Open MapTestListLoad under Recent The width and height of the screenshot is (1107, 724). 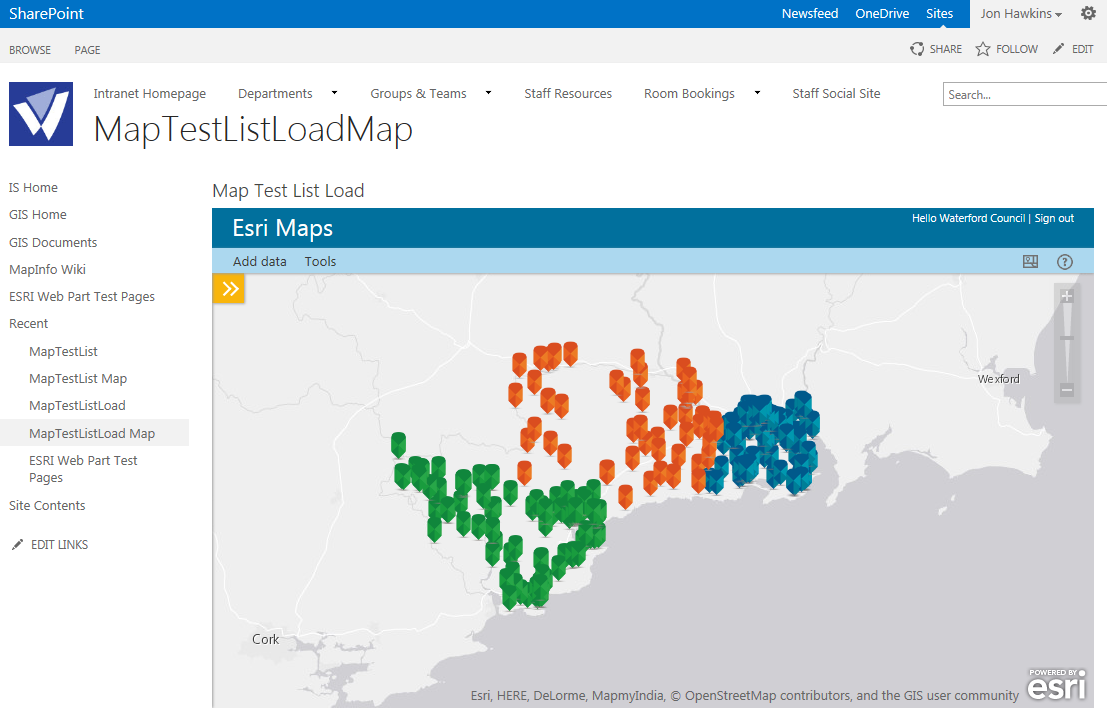tap(77, 406)
